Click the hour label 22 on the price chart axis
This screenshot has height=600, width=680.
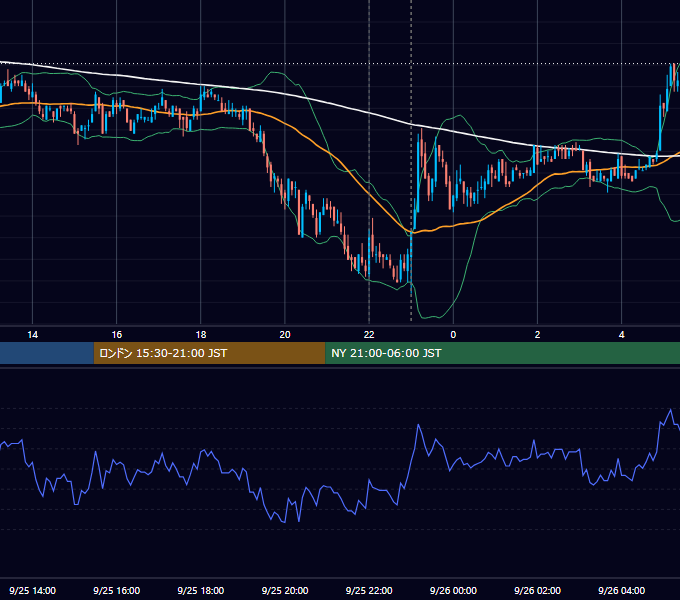coord(369,335)
